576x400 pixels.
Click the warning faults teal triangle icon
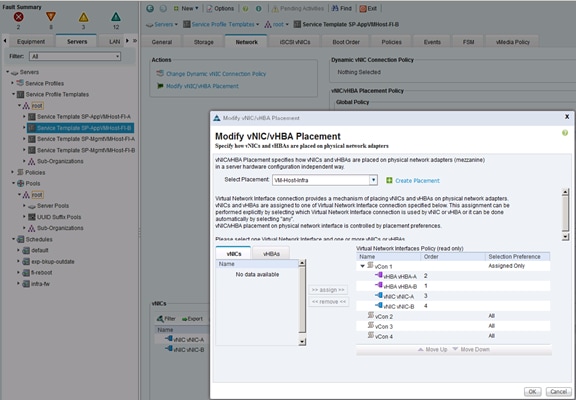coord(116,17)
